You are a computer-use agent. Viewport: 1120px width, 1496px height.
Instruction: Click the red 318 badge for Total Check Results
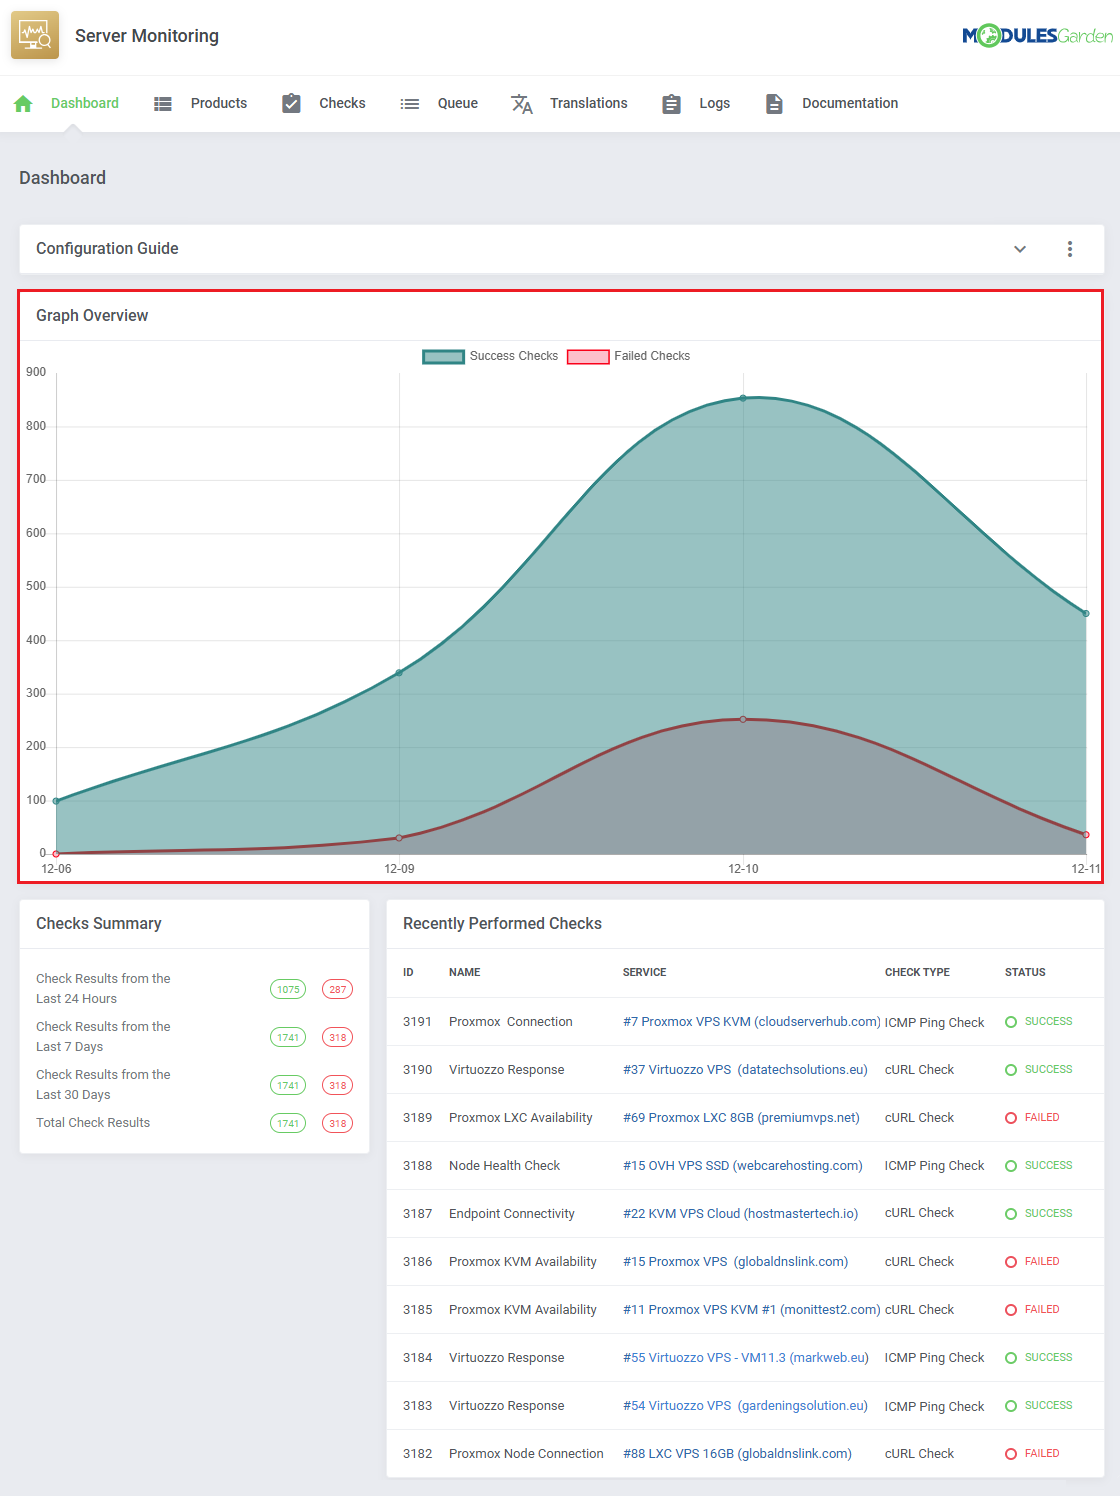click(338, 1124)
